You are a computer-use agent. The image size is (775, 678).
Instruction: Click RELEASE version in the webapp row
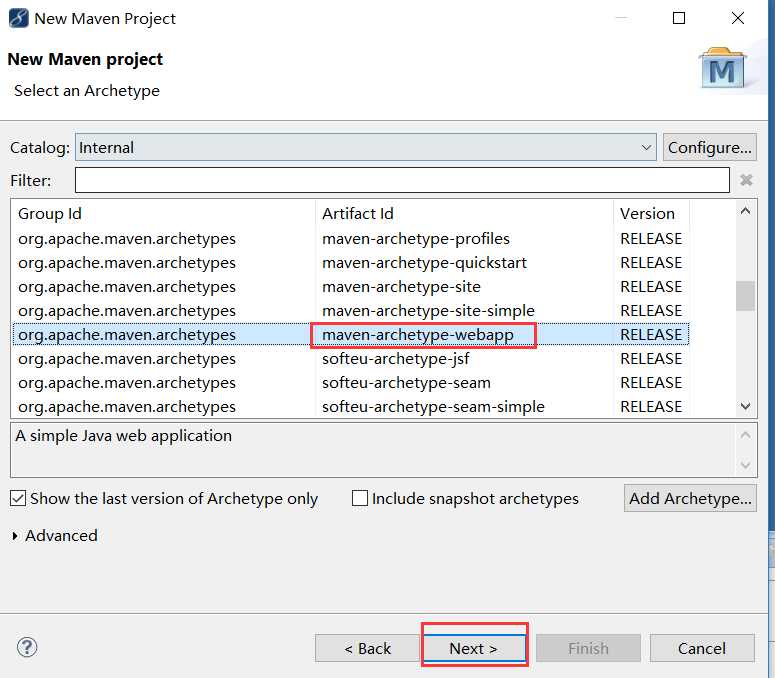(651, 335)
